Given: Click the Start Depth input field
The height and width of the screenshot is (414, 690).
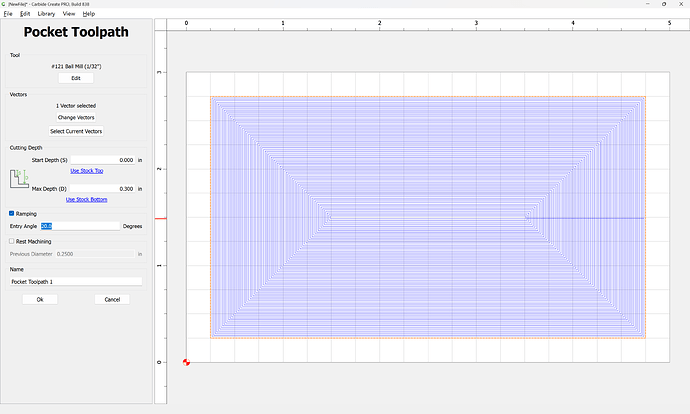Looking at the screenshot, I should pyautogui.click(x=103, y=160).
